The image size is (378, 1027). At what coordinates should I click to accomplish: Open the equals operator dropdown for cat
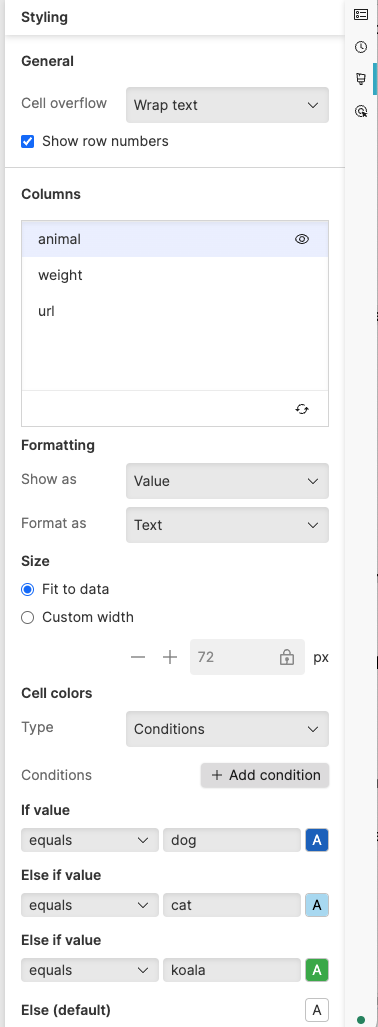tap(90, 905)
